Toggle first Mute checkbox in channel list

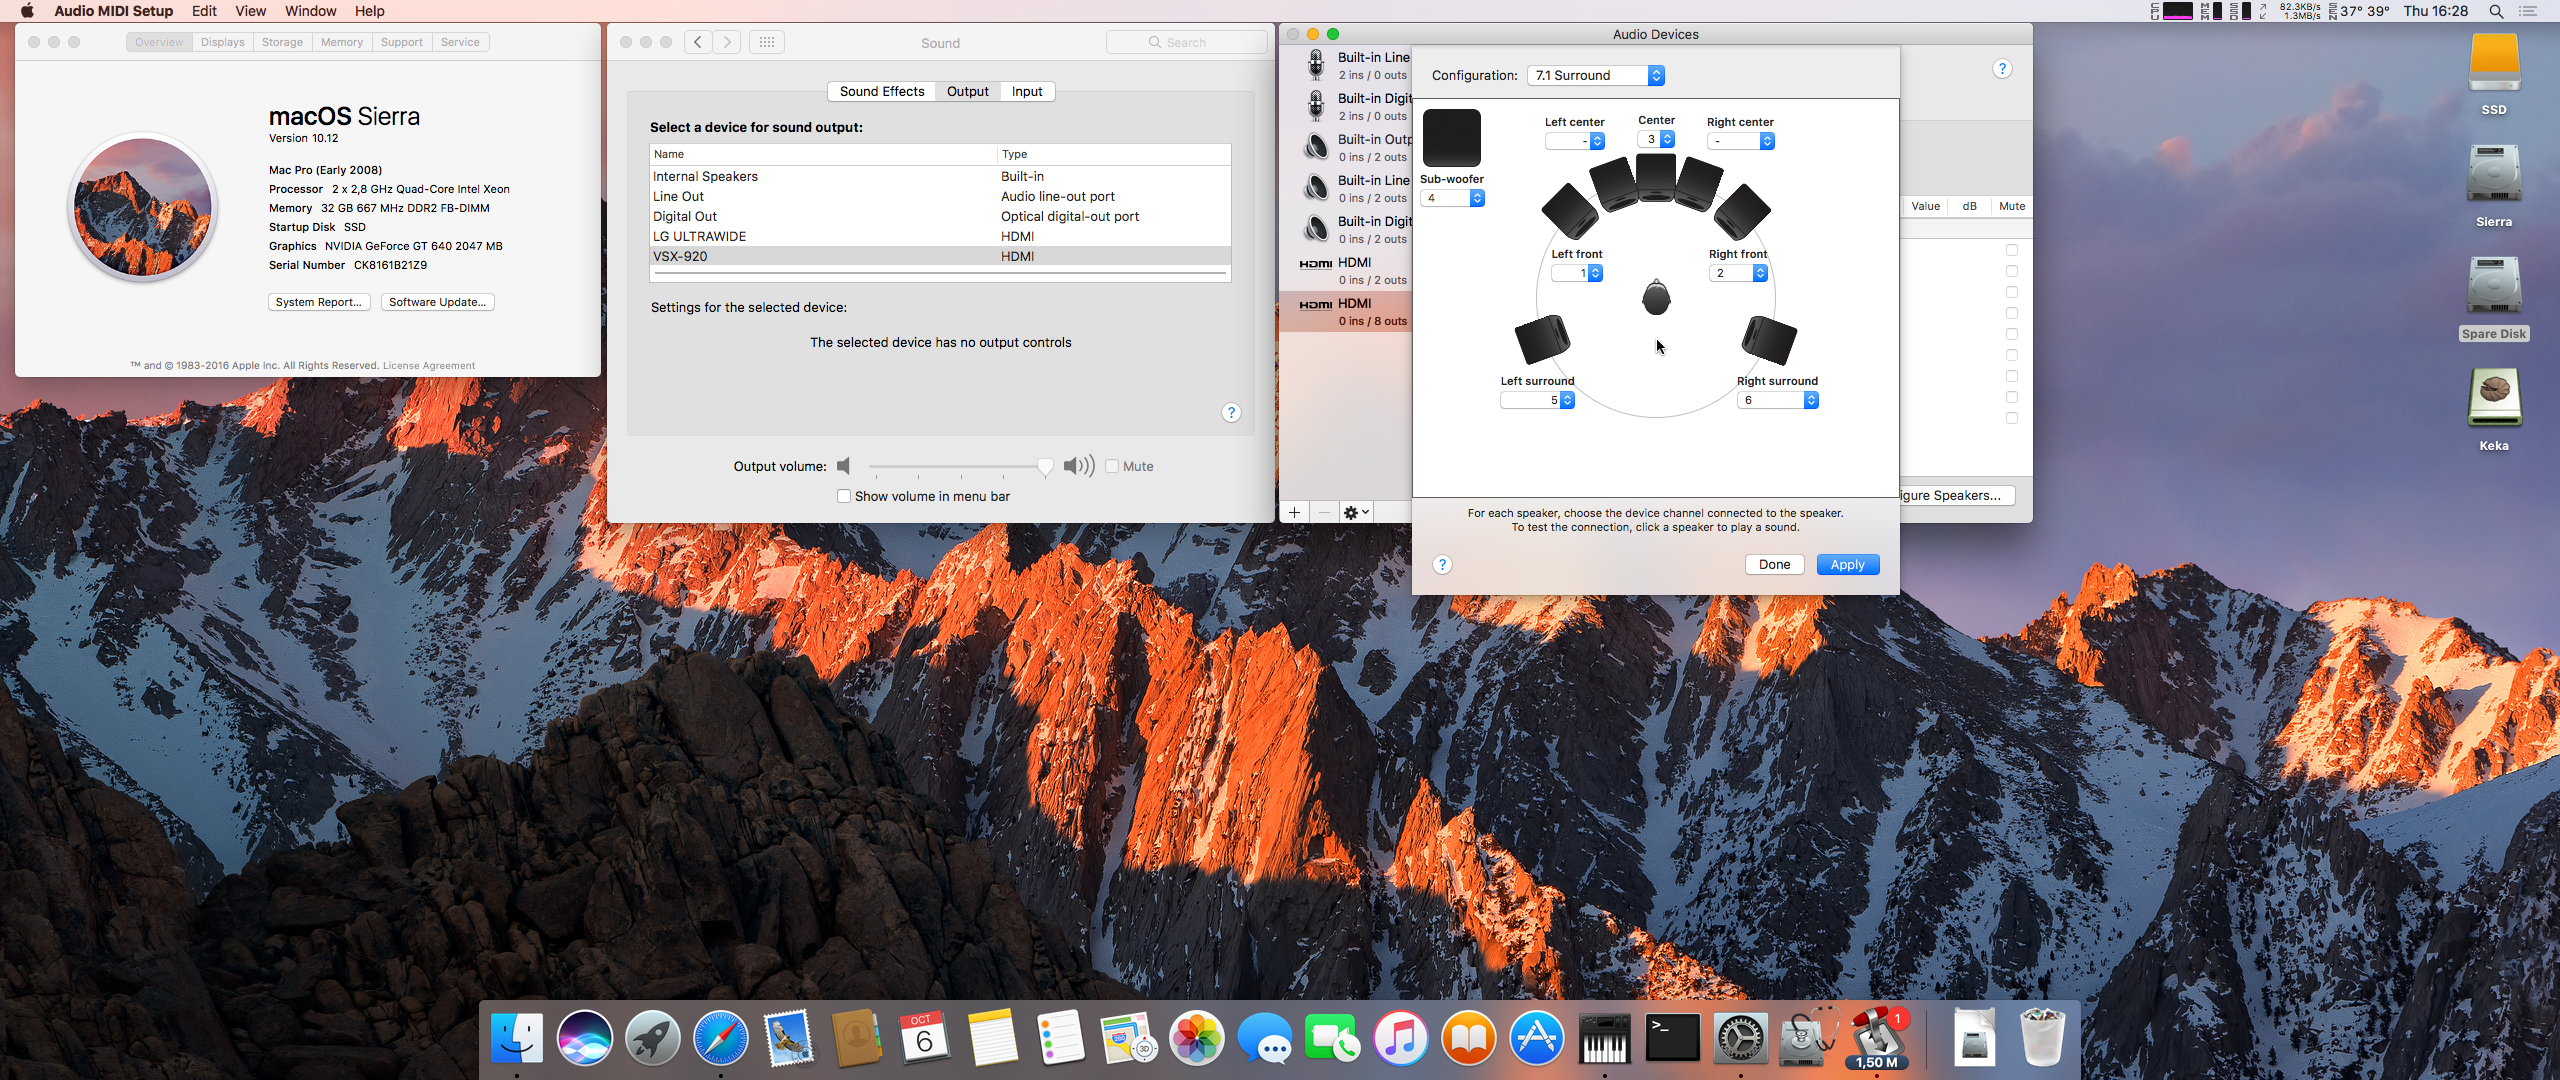click(x=2011, y=250)
